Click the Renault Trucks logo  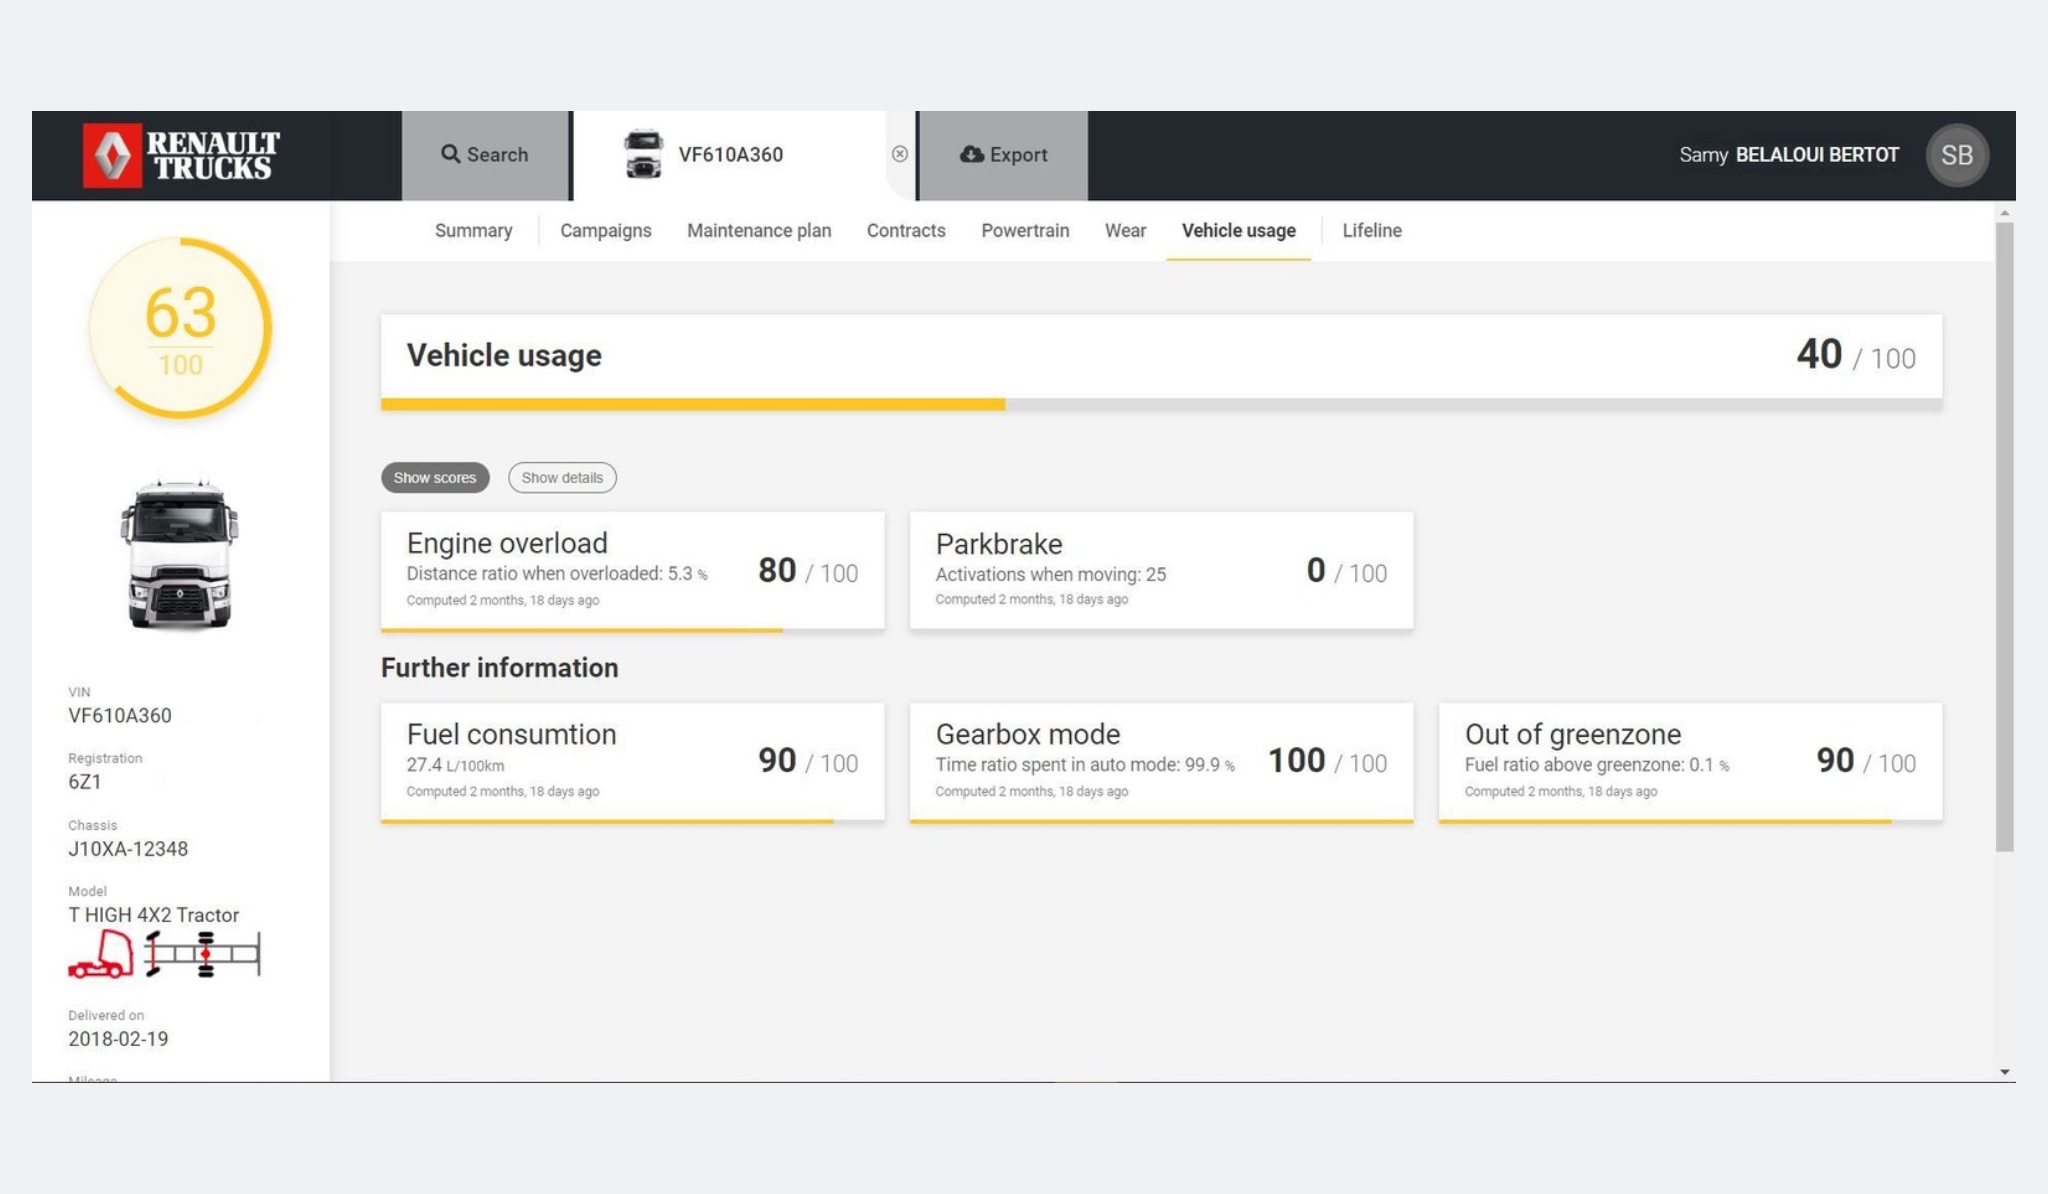(181, 155)
